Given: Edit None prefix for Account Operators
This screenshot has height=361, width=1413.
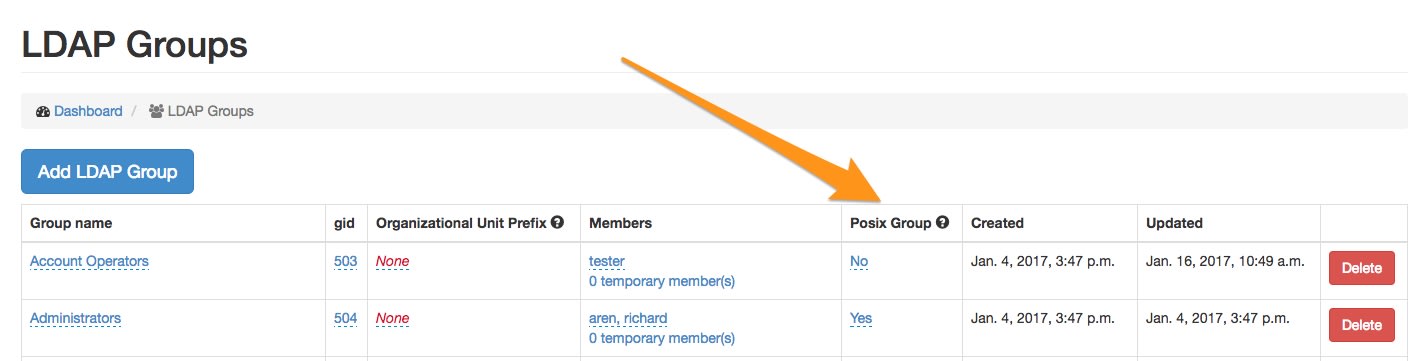Looking at the screenshot, I should [x=392, y=261].
